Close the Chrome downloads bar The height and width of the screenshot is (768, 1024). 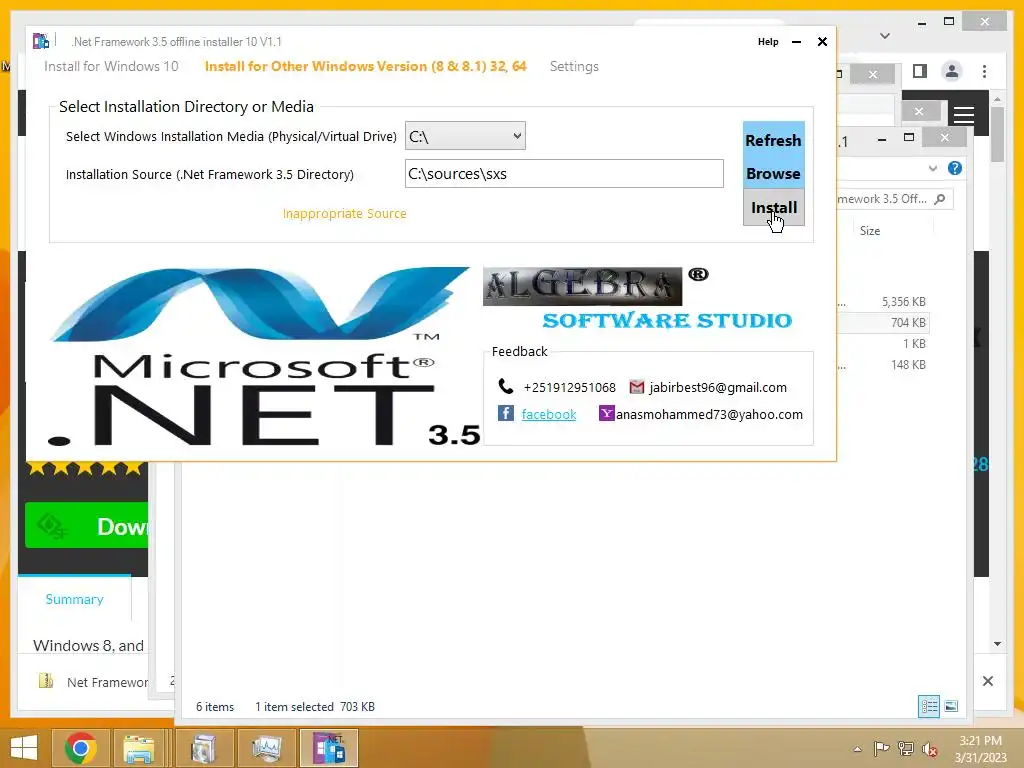[987, 681]
